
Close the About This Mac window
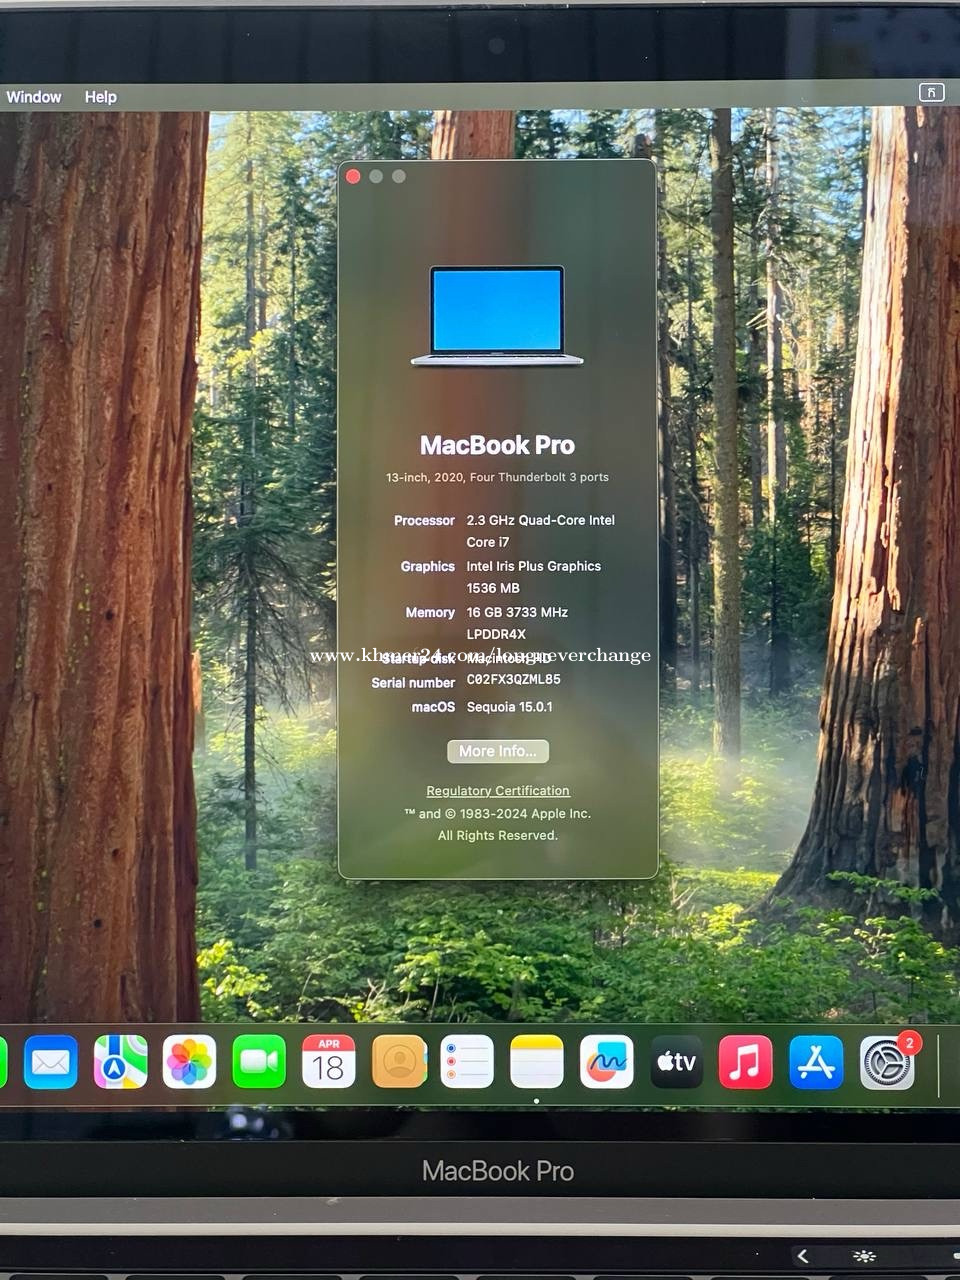[x=353, y=177]
